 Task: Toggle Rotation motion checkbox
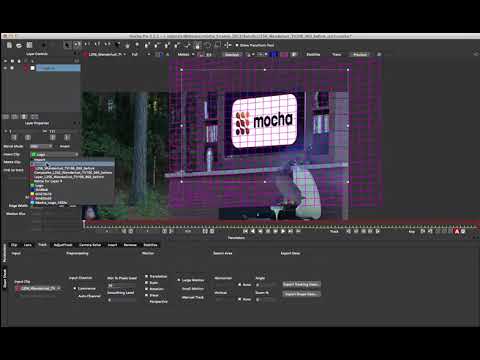tap(146, 289)
